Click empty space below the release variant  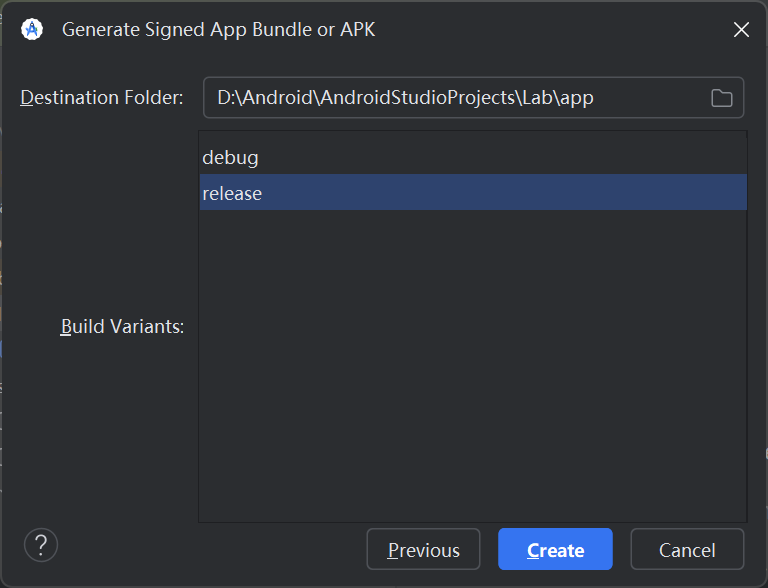coord(472,300)
